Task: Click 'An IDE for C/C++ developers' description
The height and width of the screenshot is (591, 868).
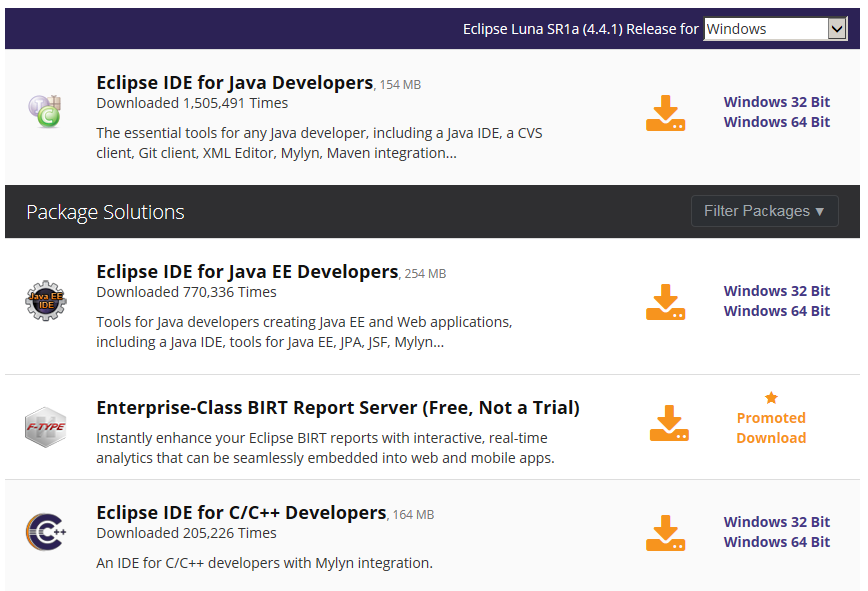Action: pos(265,563)
